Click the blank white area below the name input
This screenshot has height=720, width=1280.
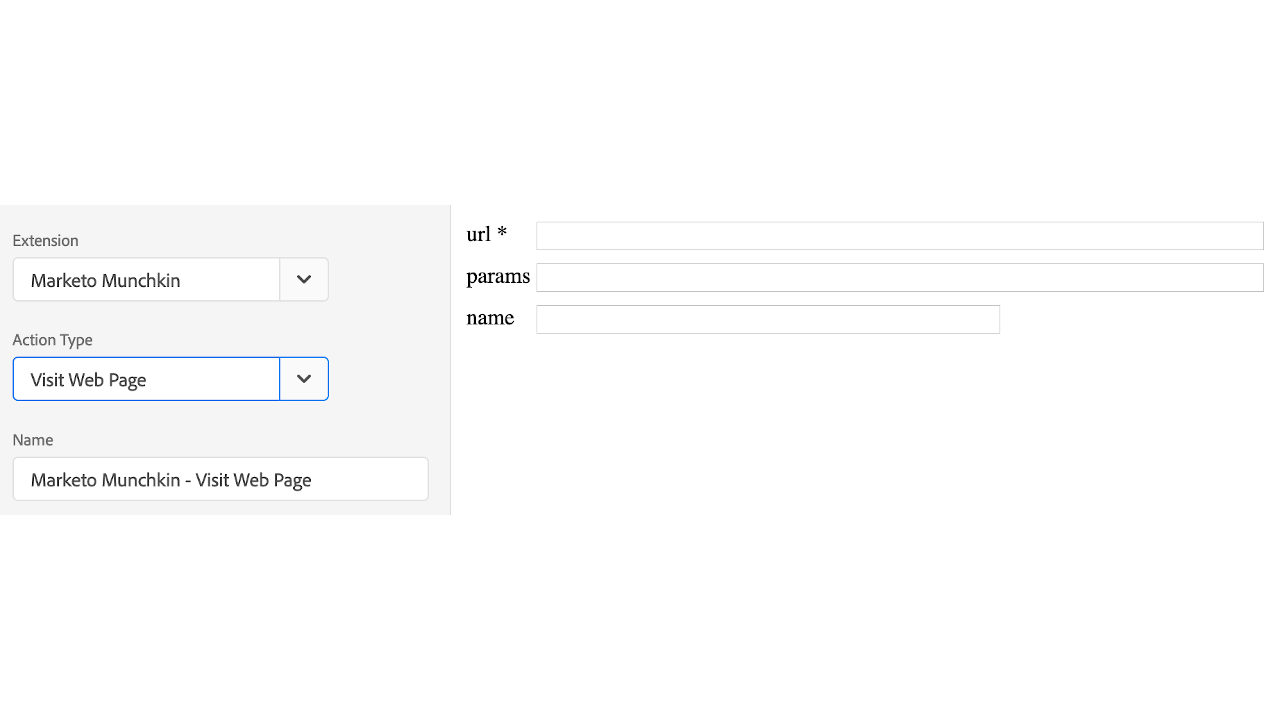pyautogui.click(x=860, y=430)
